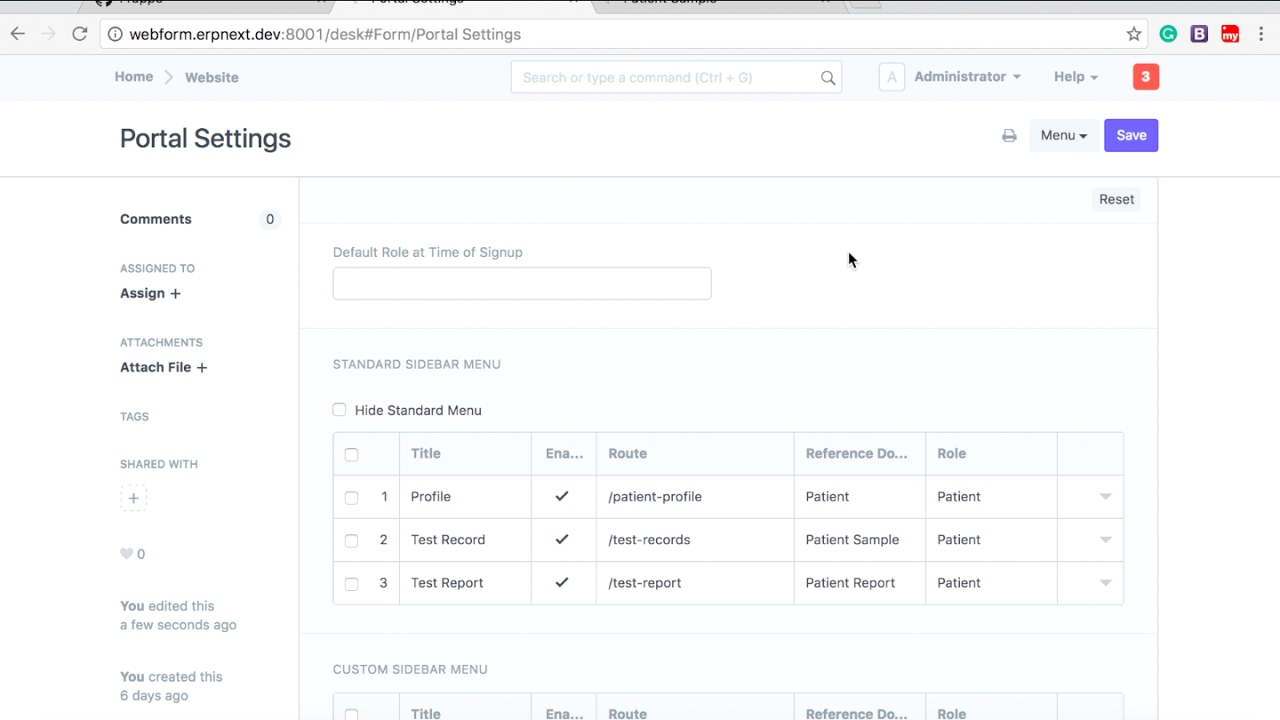Click the Save button
1280x720 pixels.
[x=1131, y=136]
